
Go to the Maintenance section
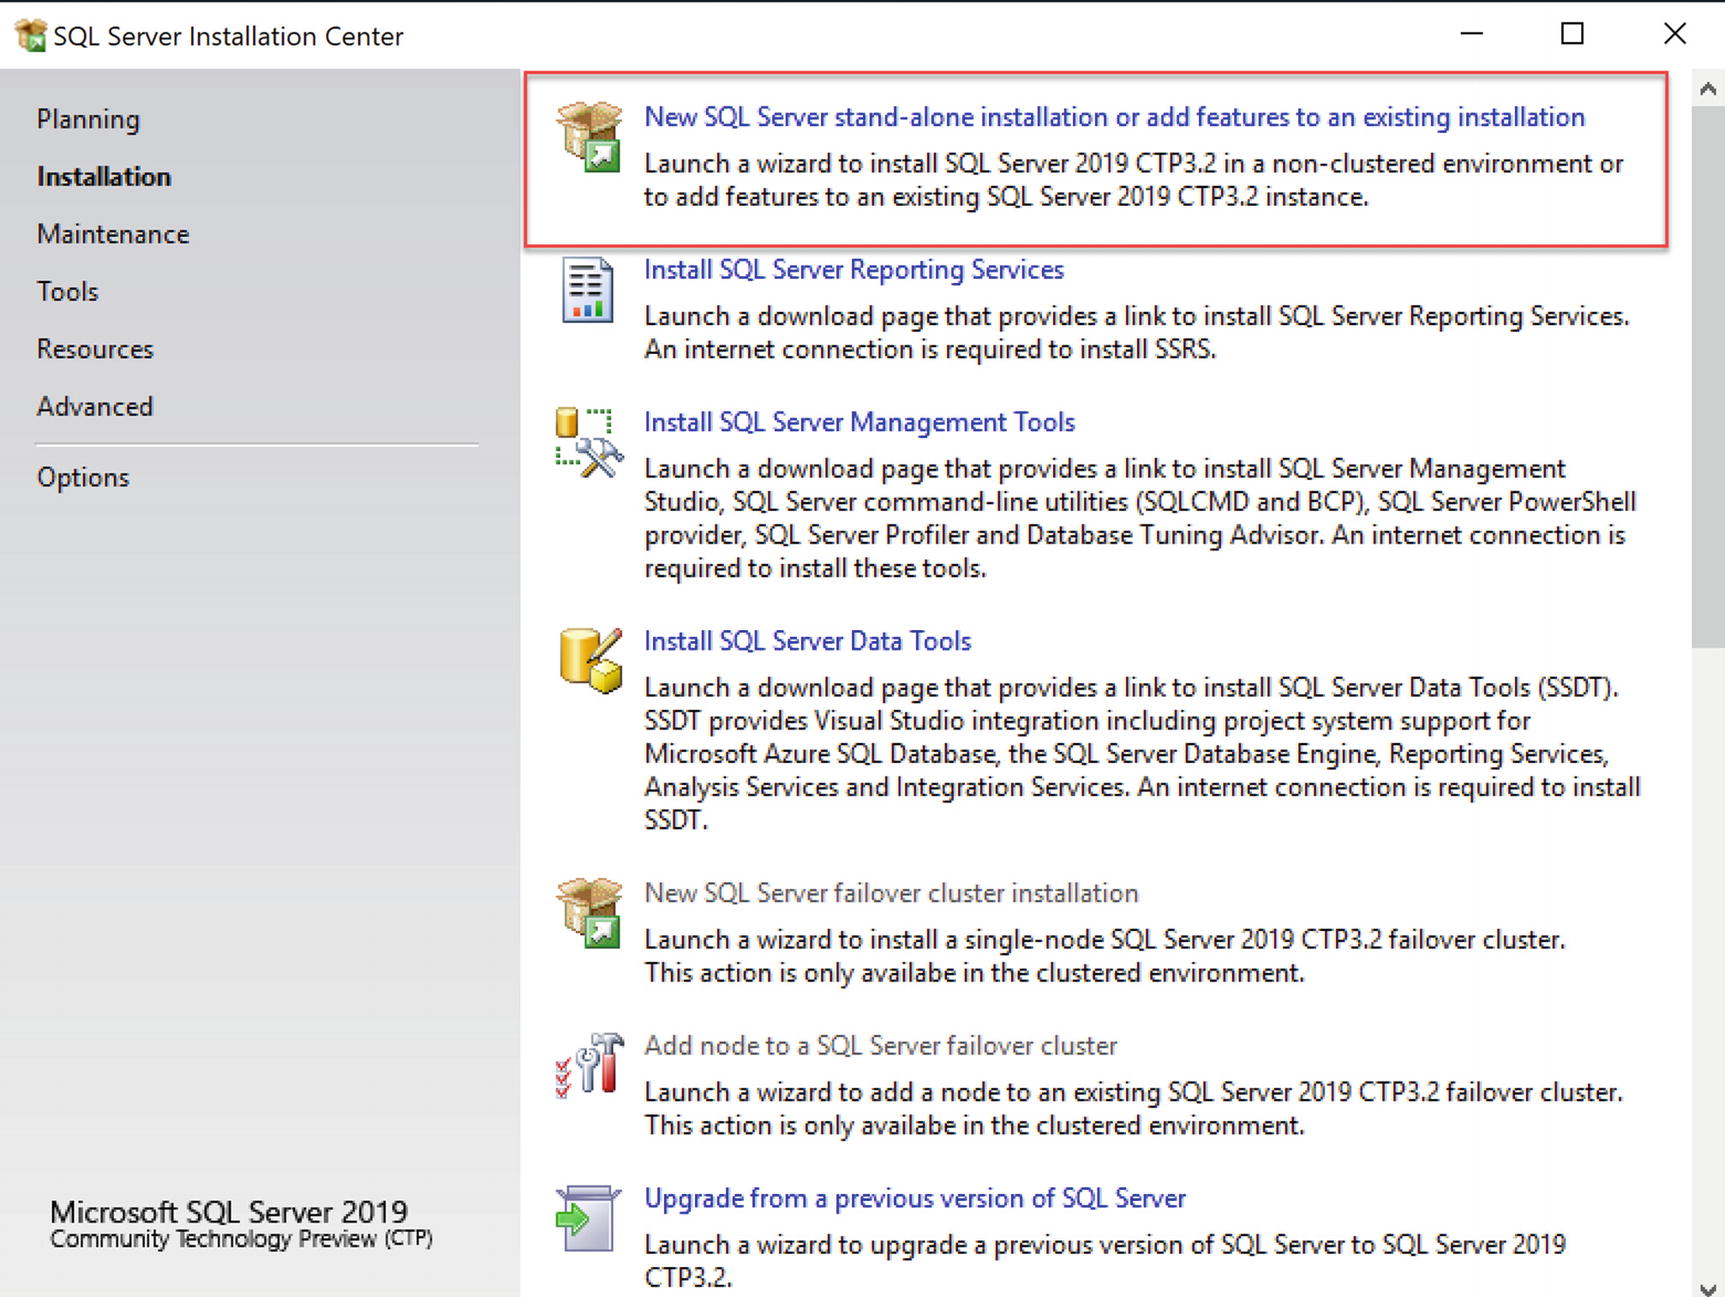pyautogui.click(x=113, y=234)
